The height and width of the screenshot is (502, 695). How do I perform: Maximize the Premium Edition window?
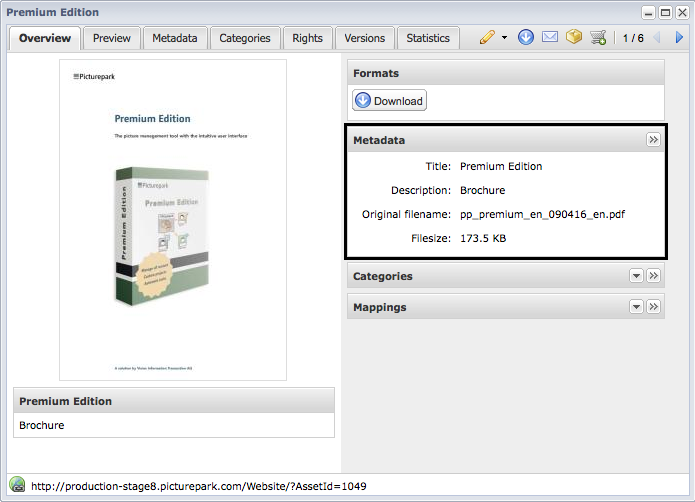(665, 12)
